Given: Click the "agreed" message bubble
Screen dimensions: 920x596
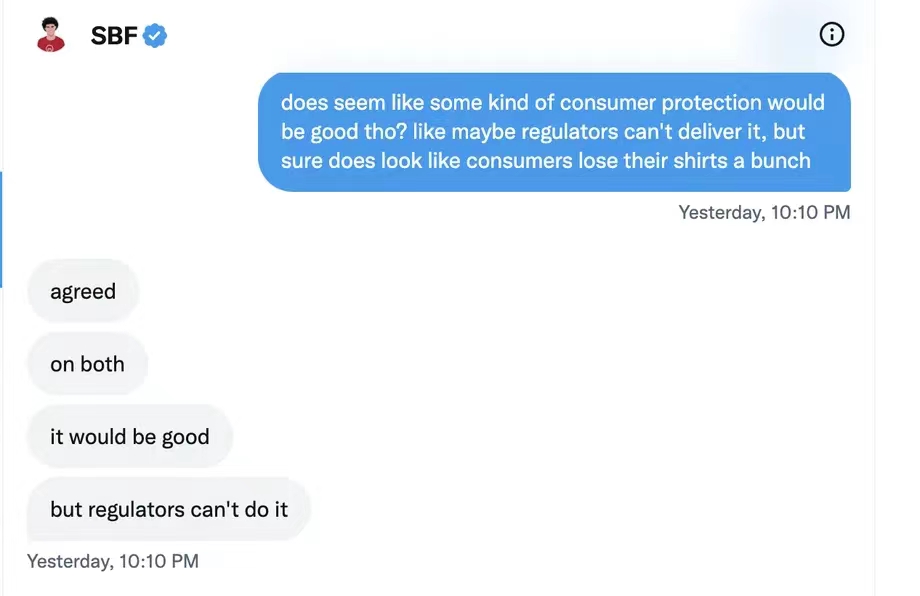Looking at the screenshot, I should [83, 292].
